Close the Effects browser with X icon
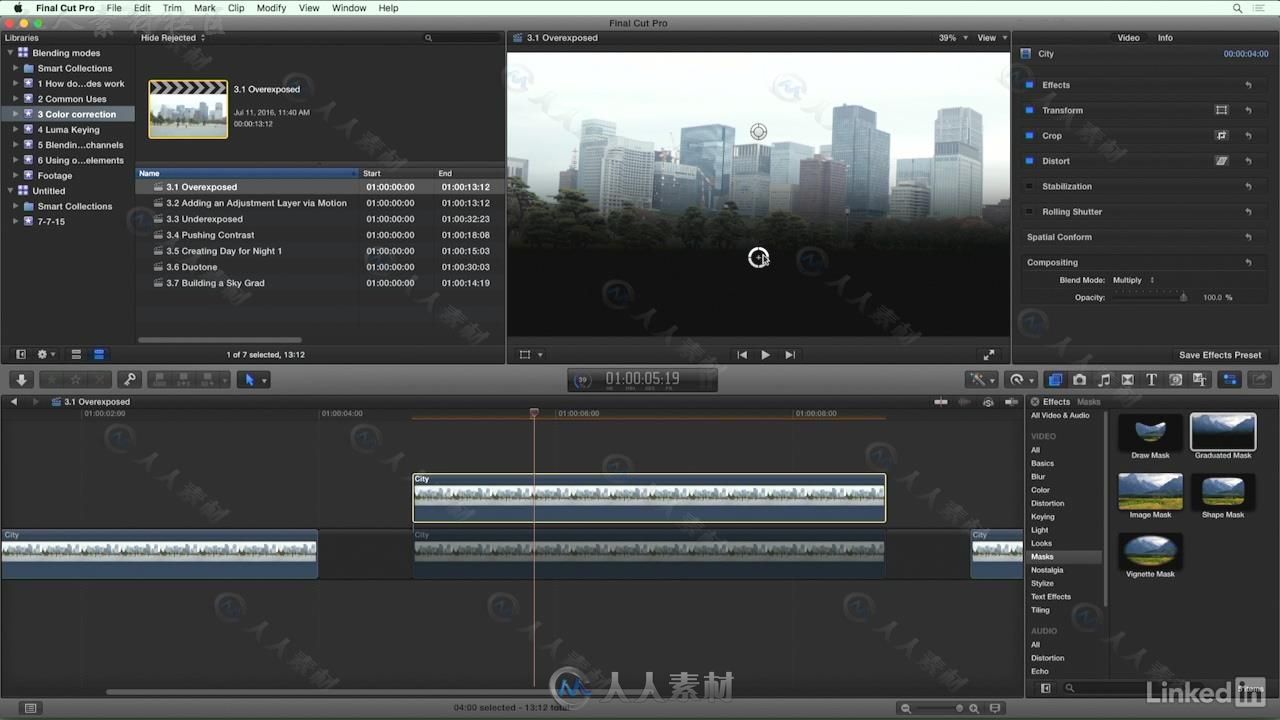Image resolution: width=1280 pixels, height=720 pixels. [x=1035, y=402]
